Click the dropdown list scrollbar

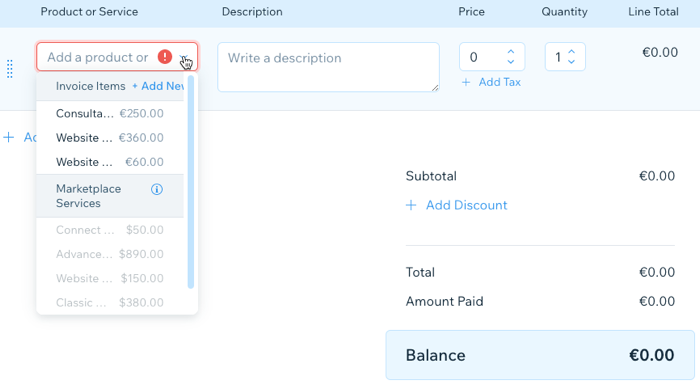click(191, 182)
